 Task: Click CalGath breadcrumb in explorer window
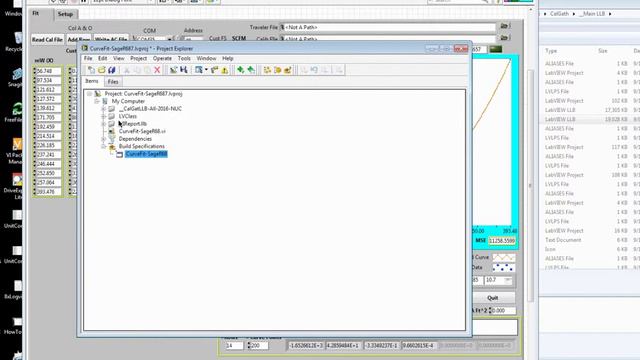tap(559, 14)
